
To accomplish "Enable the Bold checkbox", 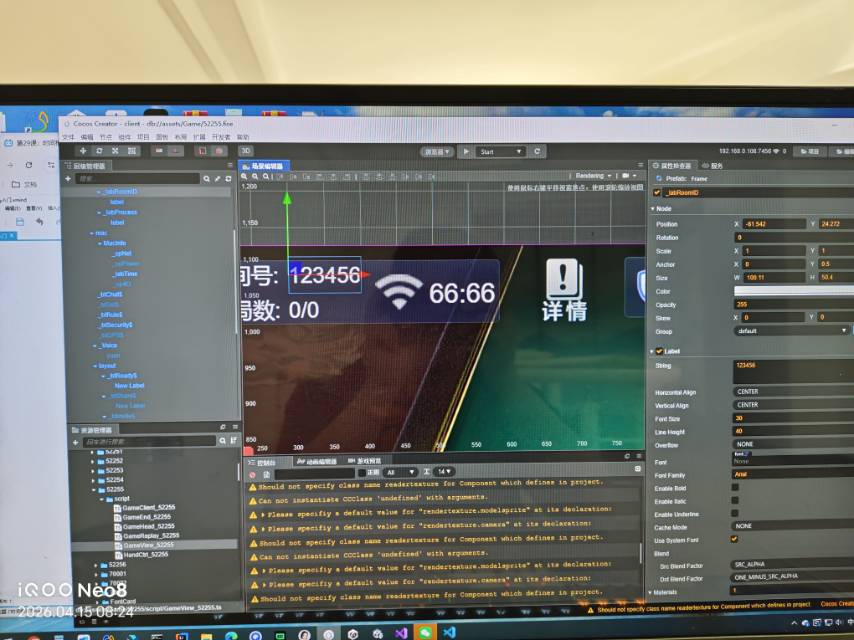I will coord(735,488).
